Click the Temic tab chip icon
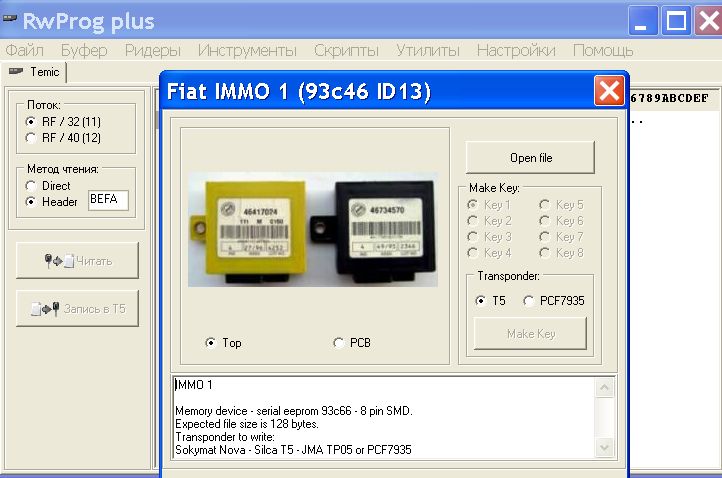 click(16, 72)
